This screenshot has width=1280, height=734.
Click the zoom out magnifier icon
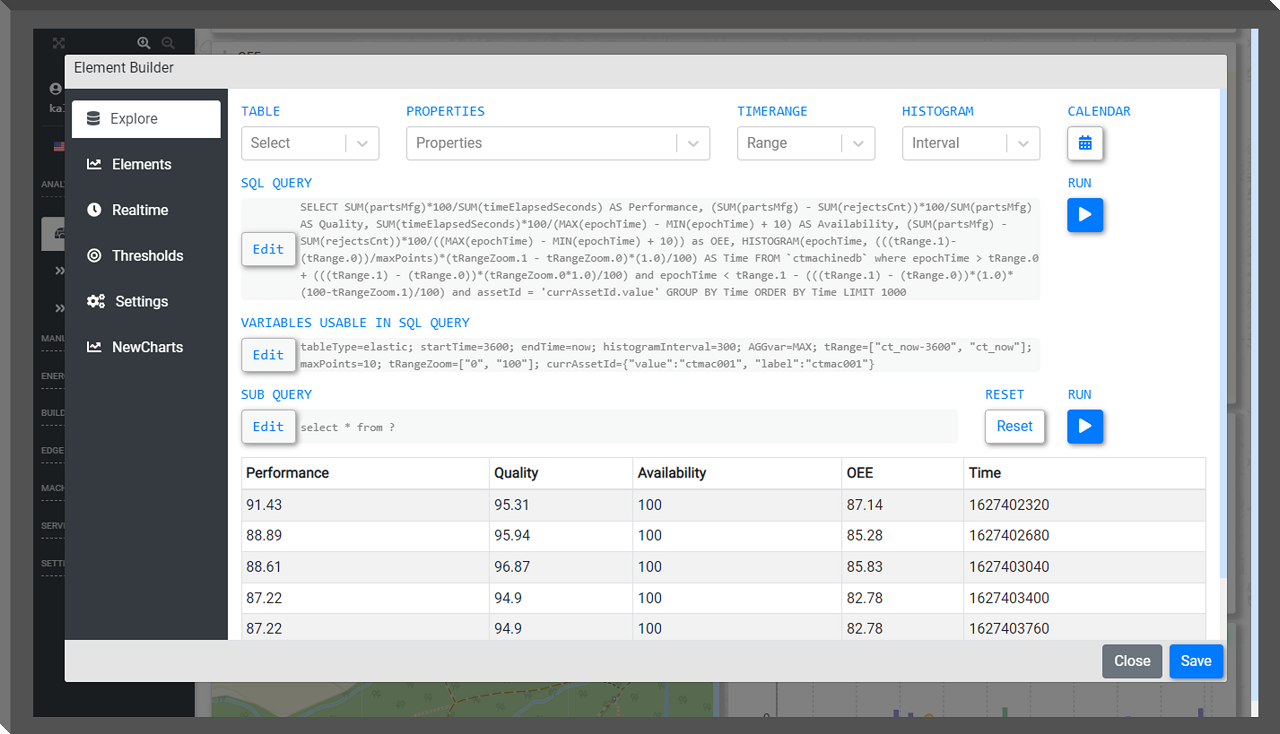(168, 43)
